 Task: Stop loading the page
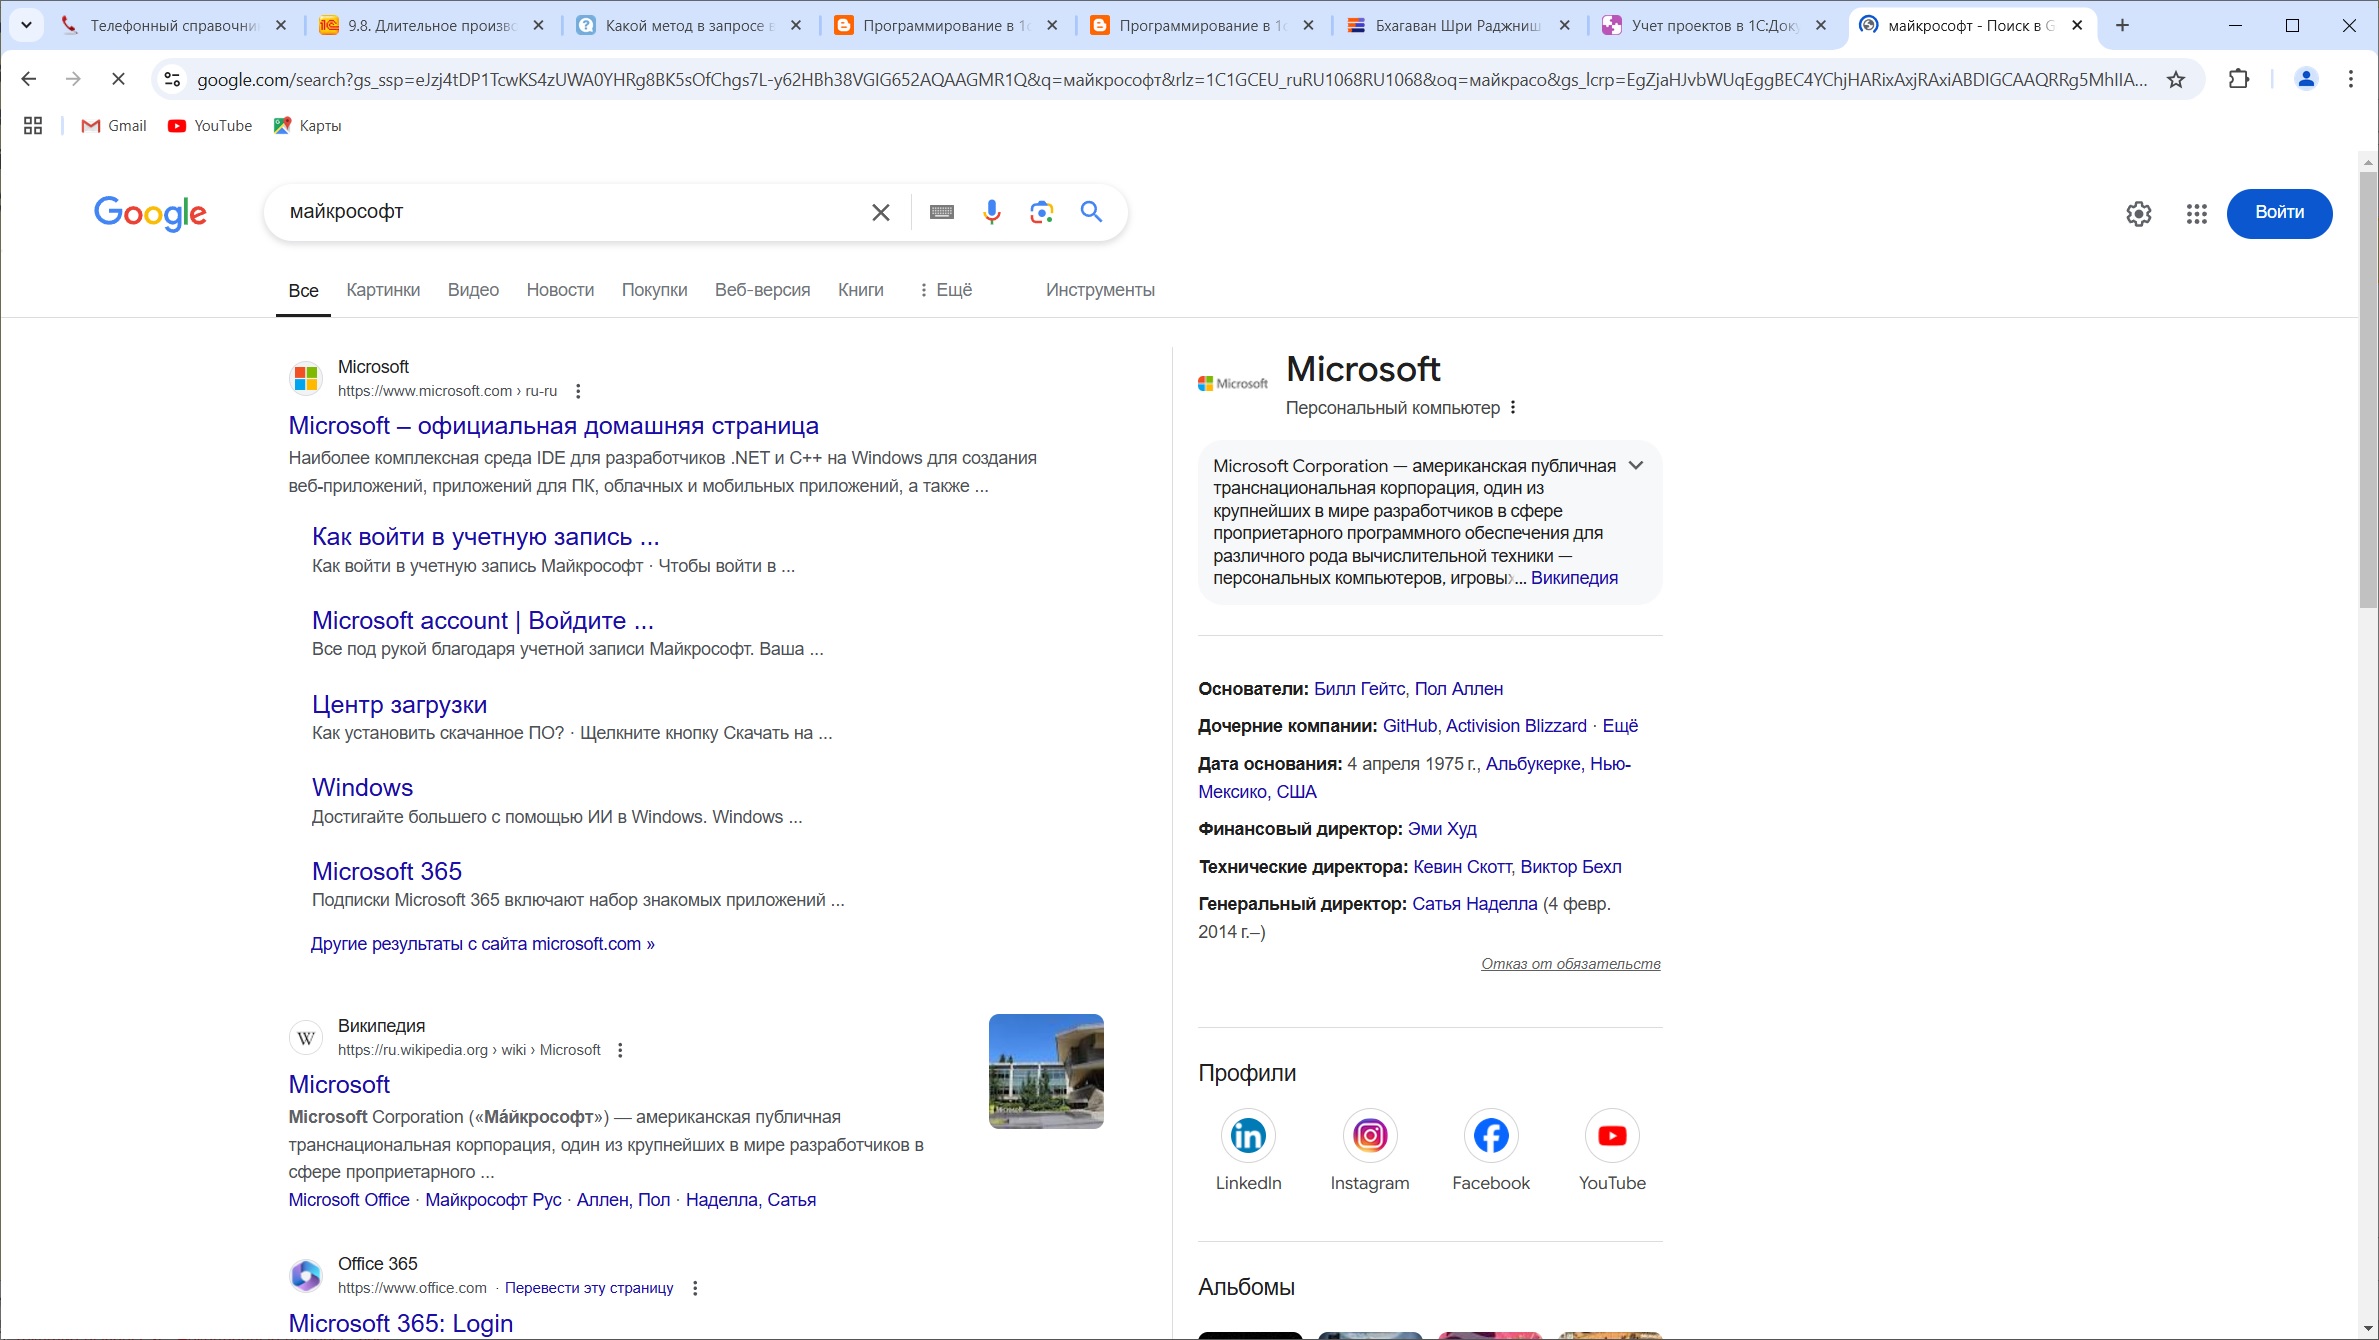click(x=118, y=79)
